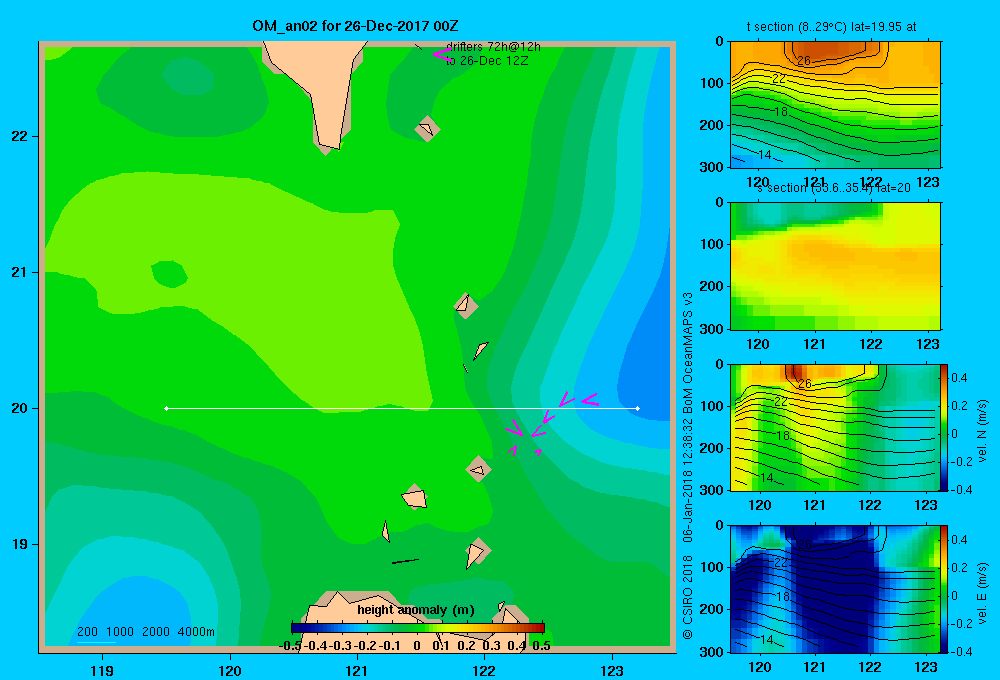This screenshot has width=1000, height=680.
Task: Click the 's section' salinity panel title
Action: coord(834,188)
